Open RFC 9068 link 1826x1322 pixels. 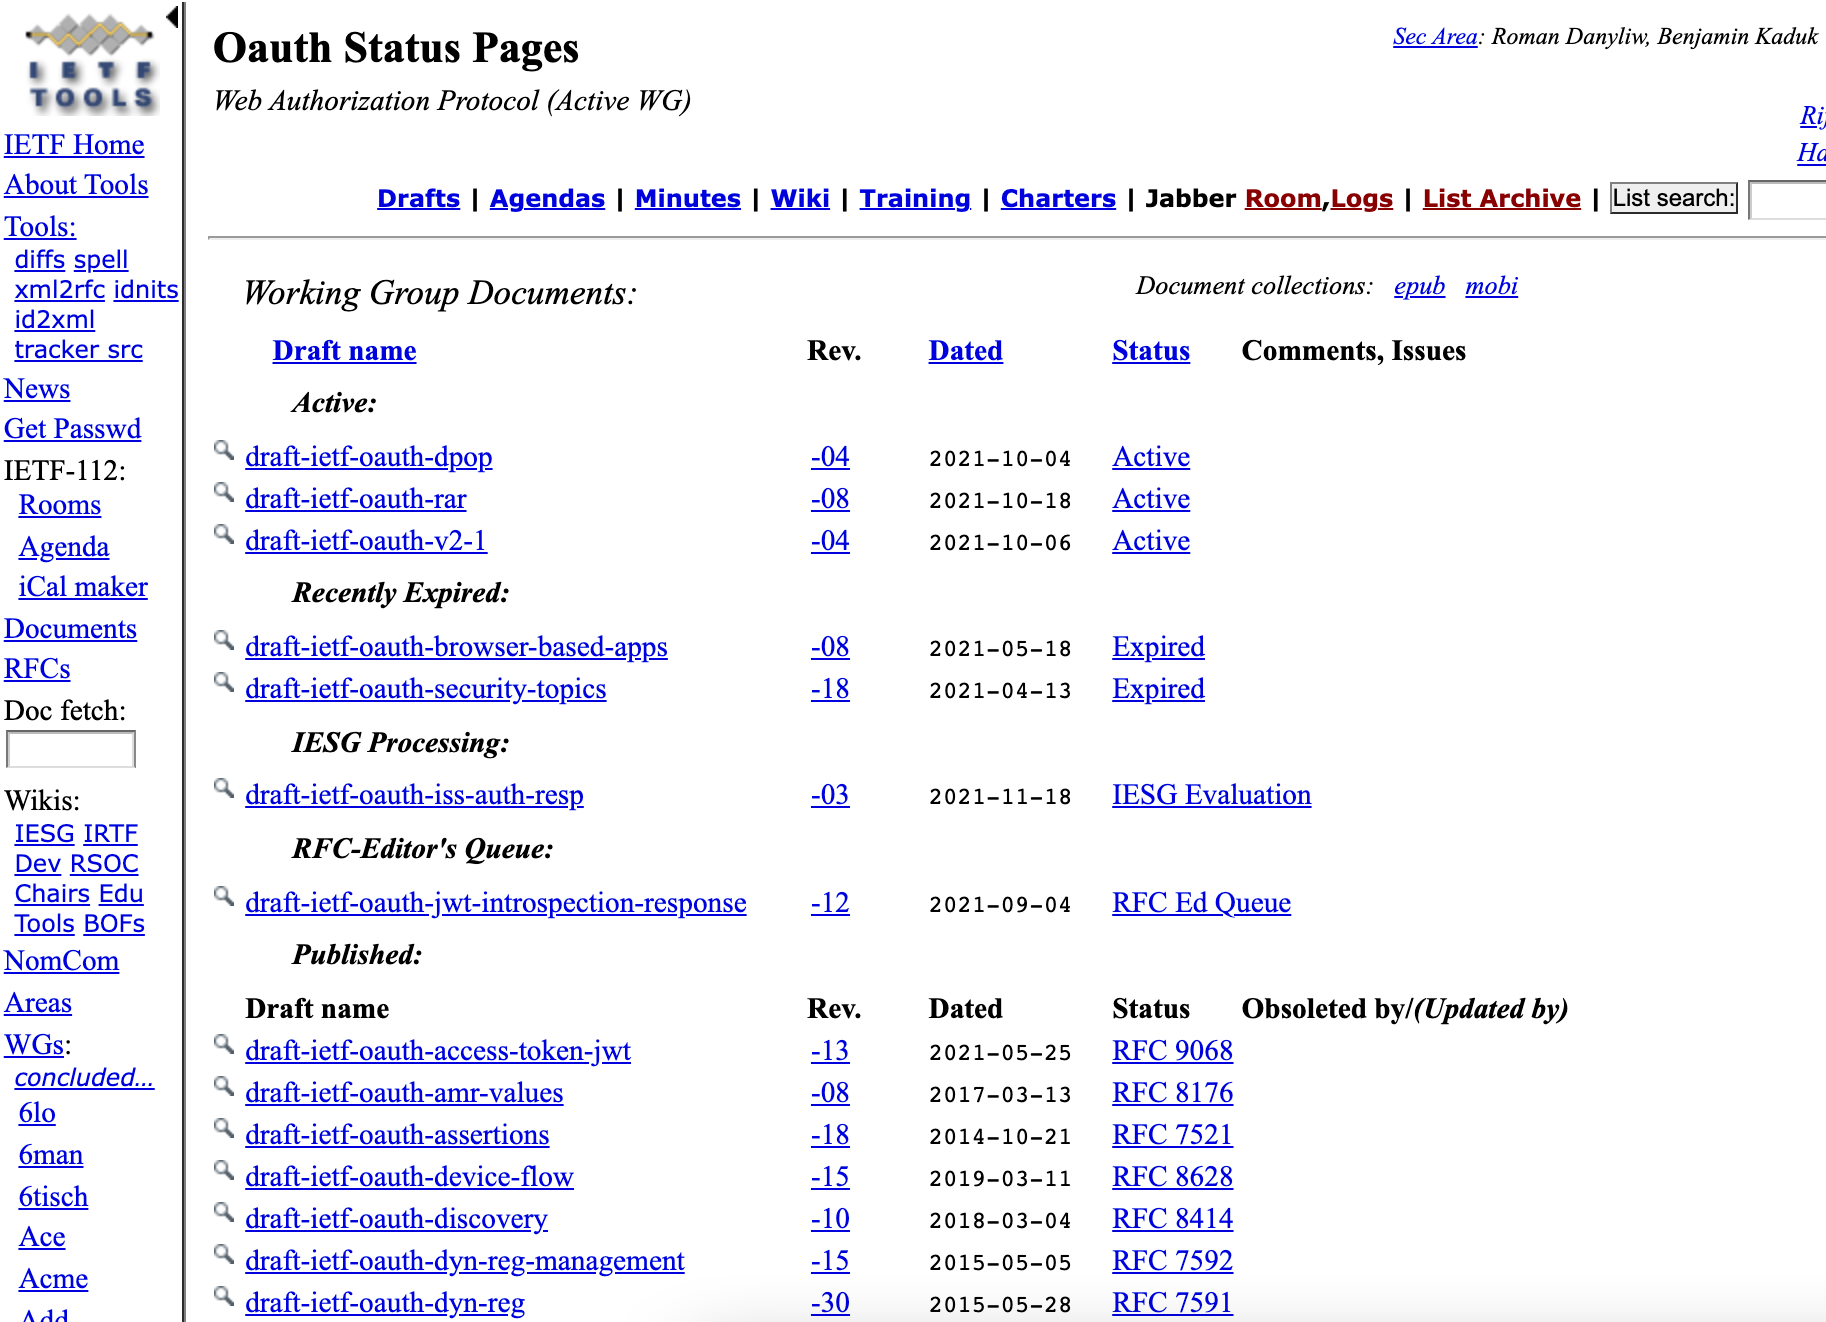1173,1051
